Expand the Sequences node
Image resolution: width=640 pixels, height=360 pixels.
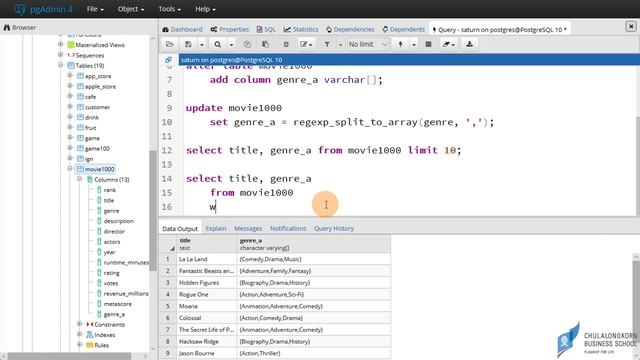pyautogui.click(x=60, y=55)
